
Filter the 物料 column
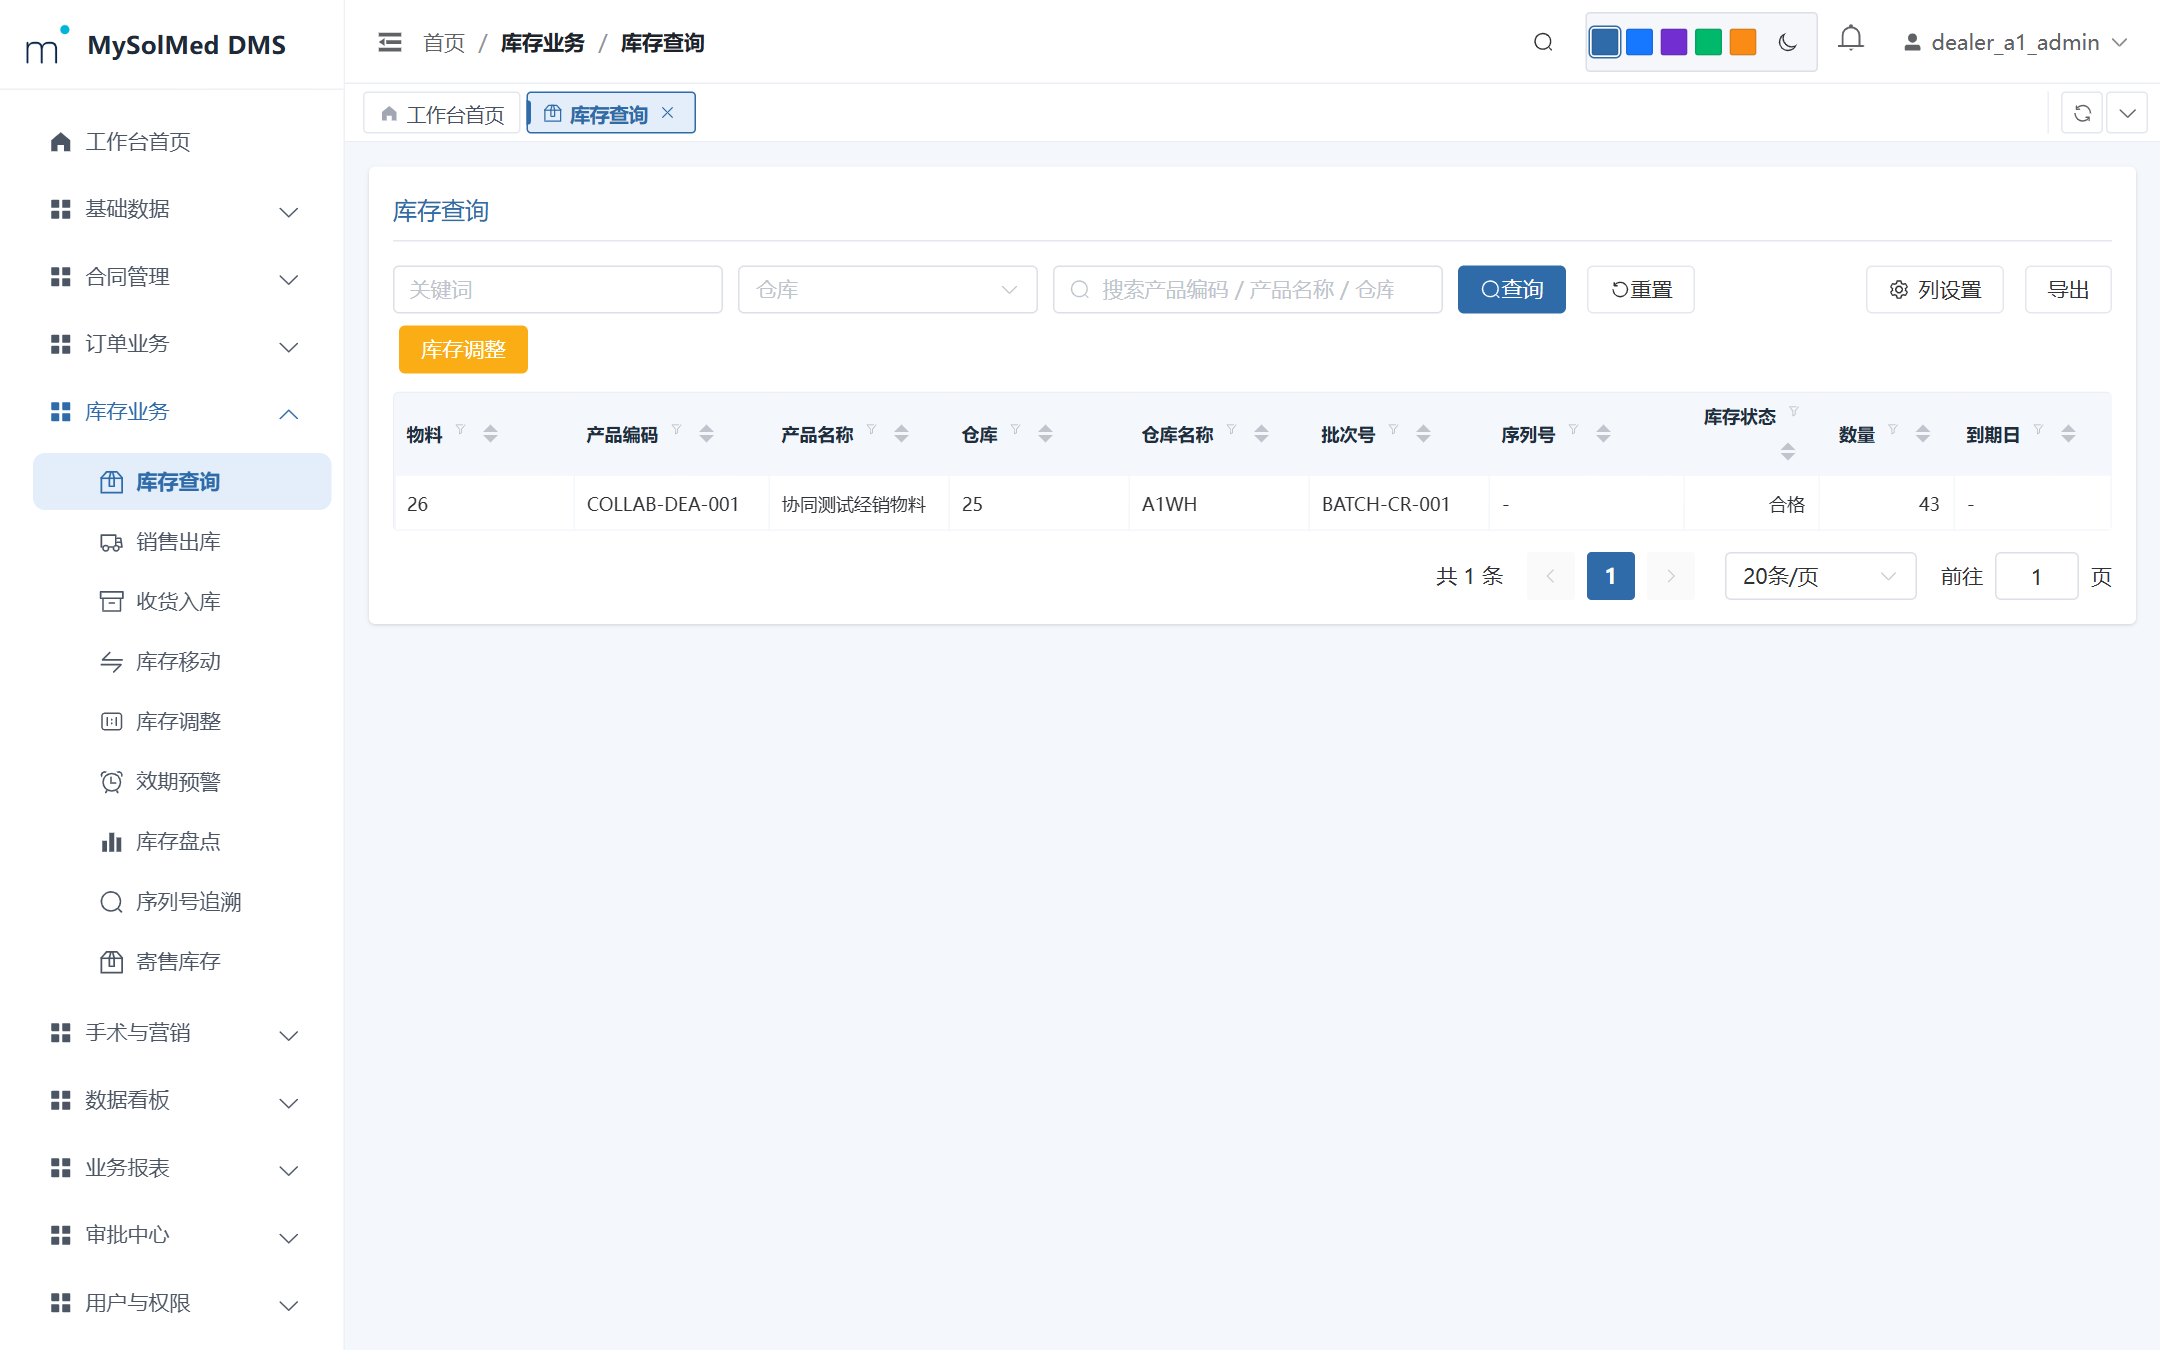pyautogui.click(x=461, y=430)
